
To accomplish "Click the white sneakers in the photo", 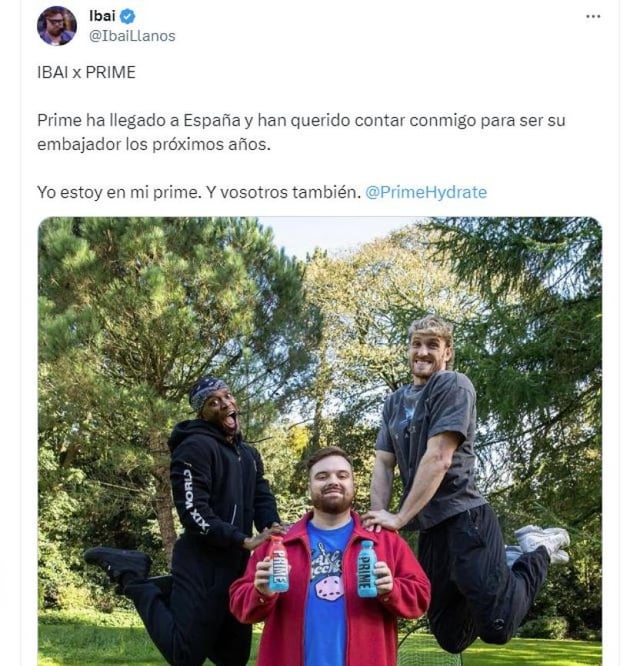I will coord(541,542).
